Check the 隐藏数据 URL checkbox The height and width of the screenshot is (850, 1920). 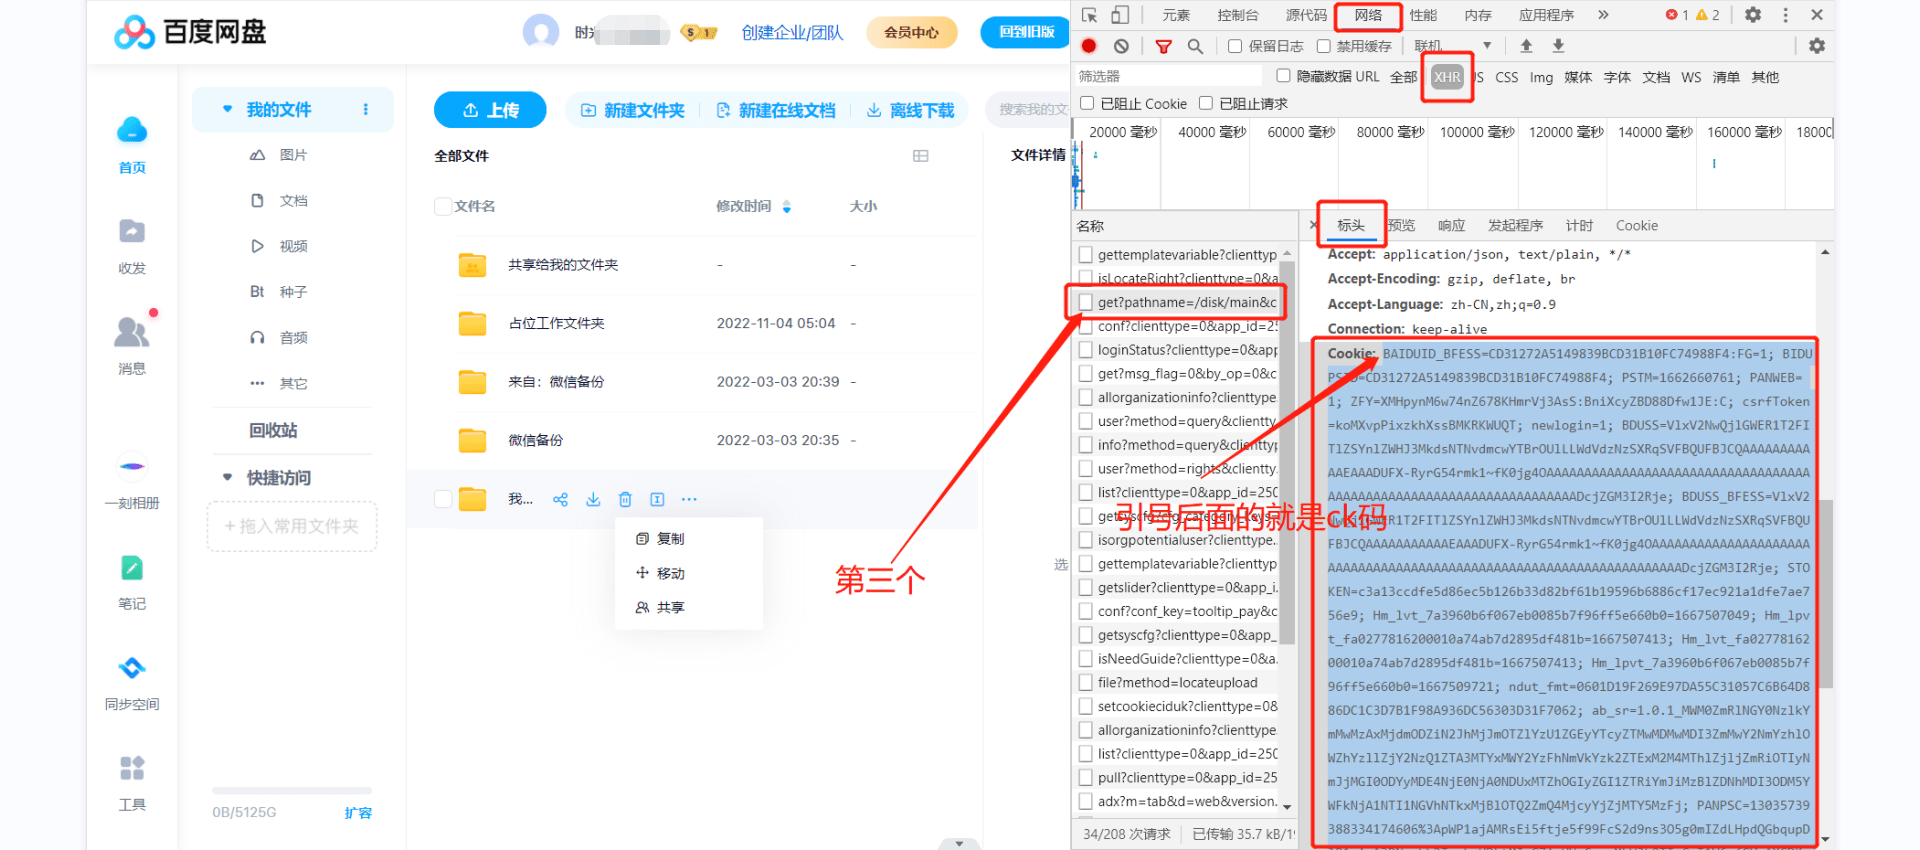(1283, 76)
